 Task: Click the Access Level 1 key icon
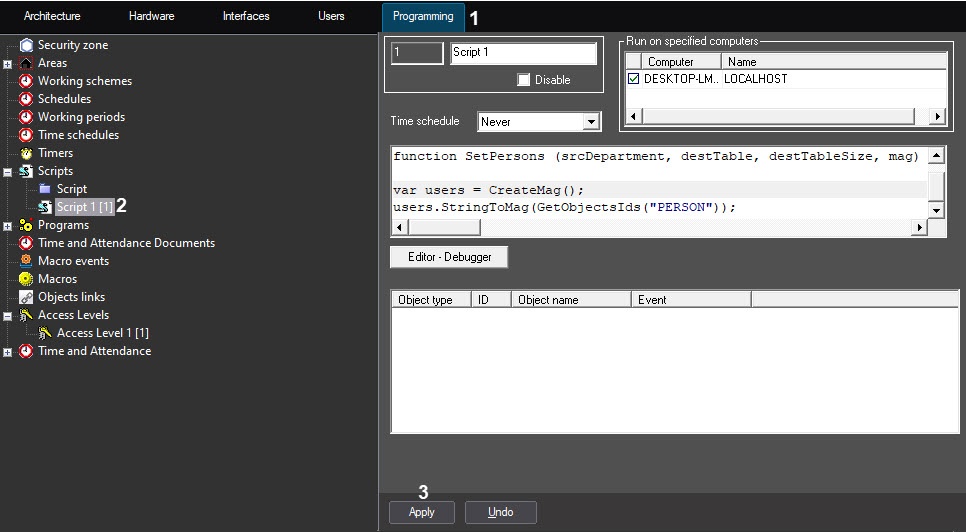[x=45, y=333]
